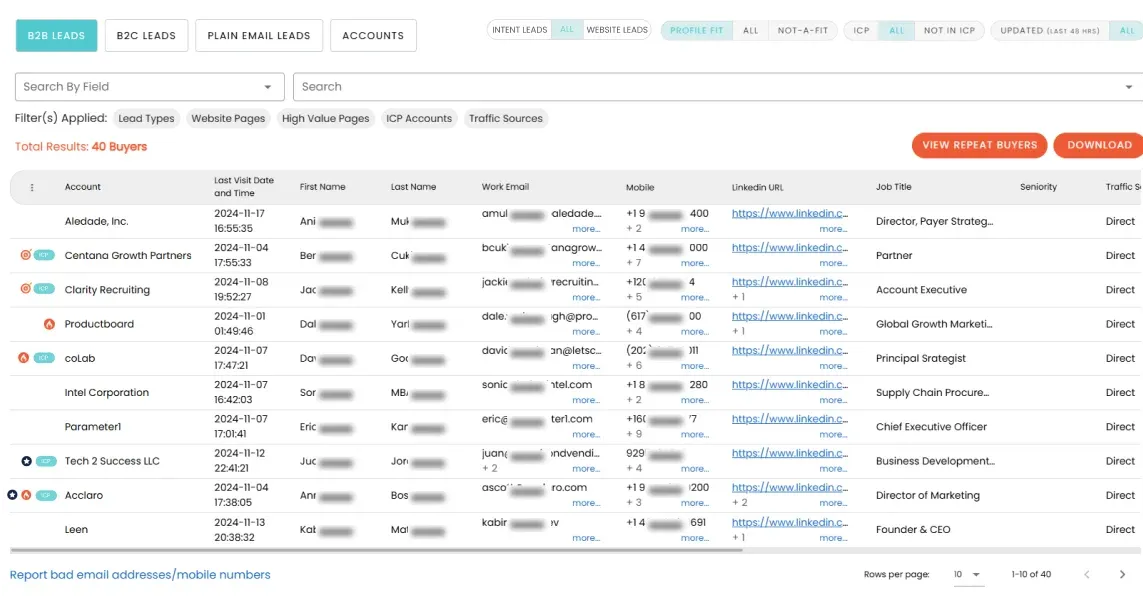
Task: Click the flame icon next to coLab
Action: click(x=24, y=358)
